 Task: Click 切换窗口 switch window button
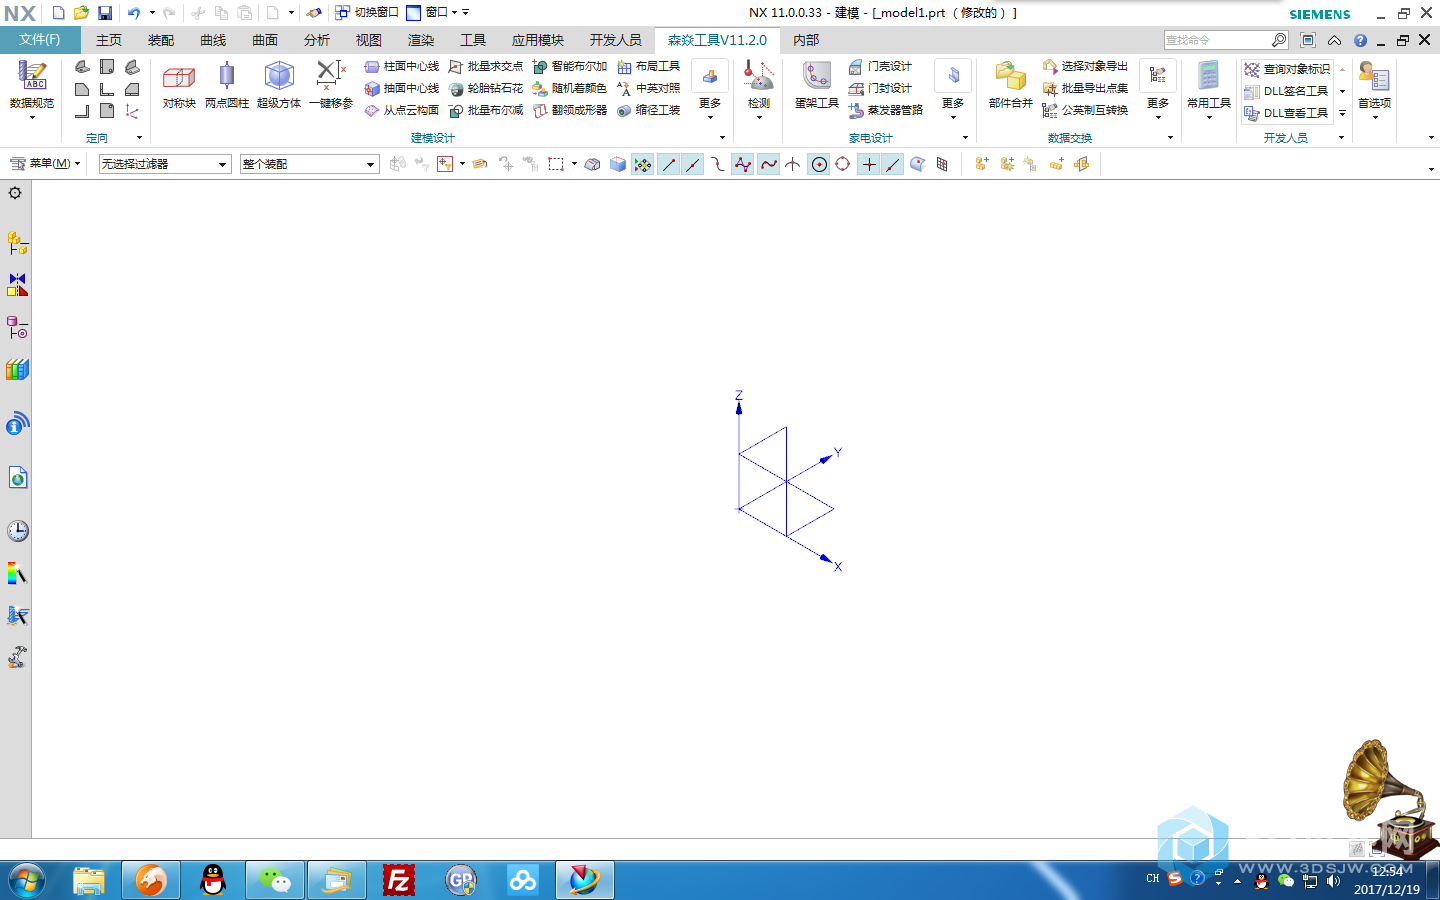coord(367,13)
